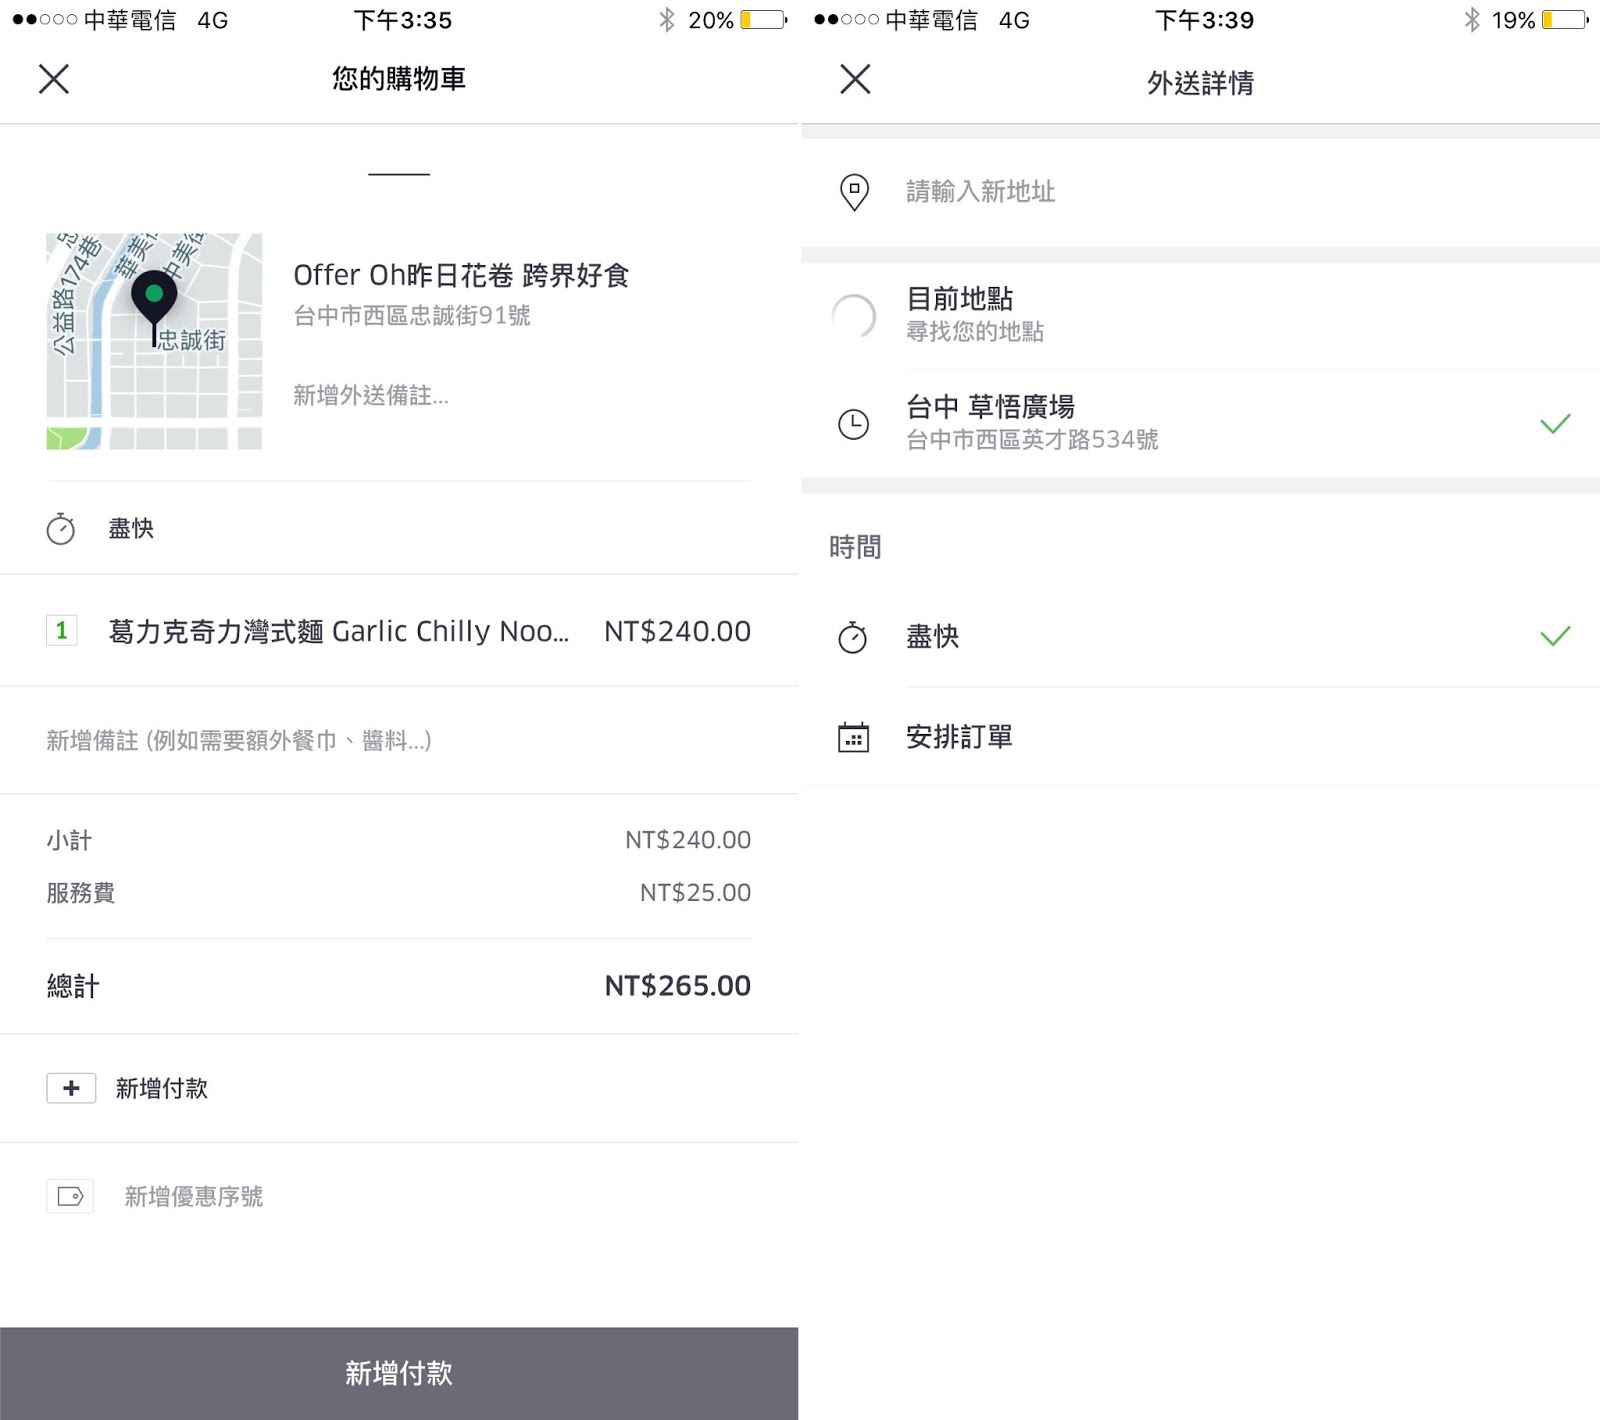
Task: Close the shopping cart screen
Action: 54,79
